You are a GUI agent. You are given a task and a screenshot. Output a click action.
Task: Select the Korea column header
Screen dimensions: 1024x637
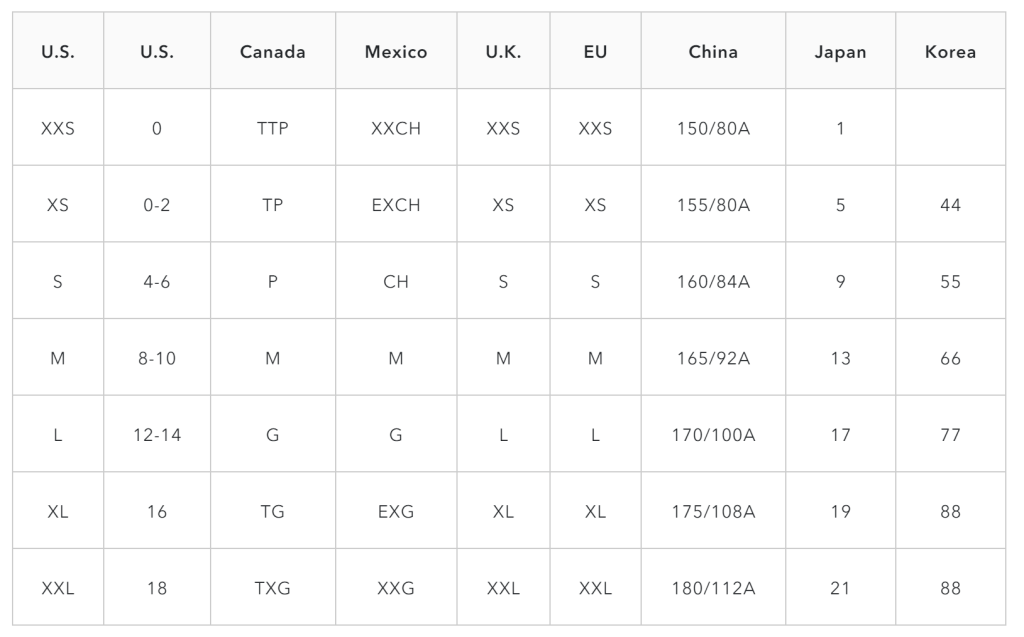click(950, 52)
